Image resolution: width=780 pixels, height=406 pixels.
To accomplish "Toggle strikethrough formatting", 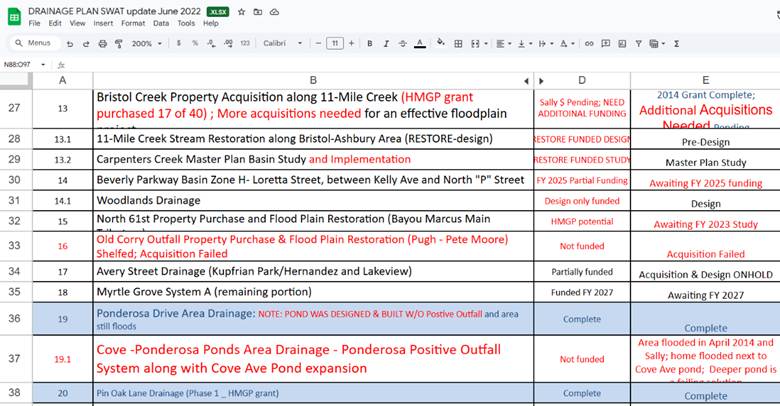I will [402, 44].
